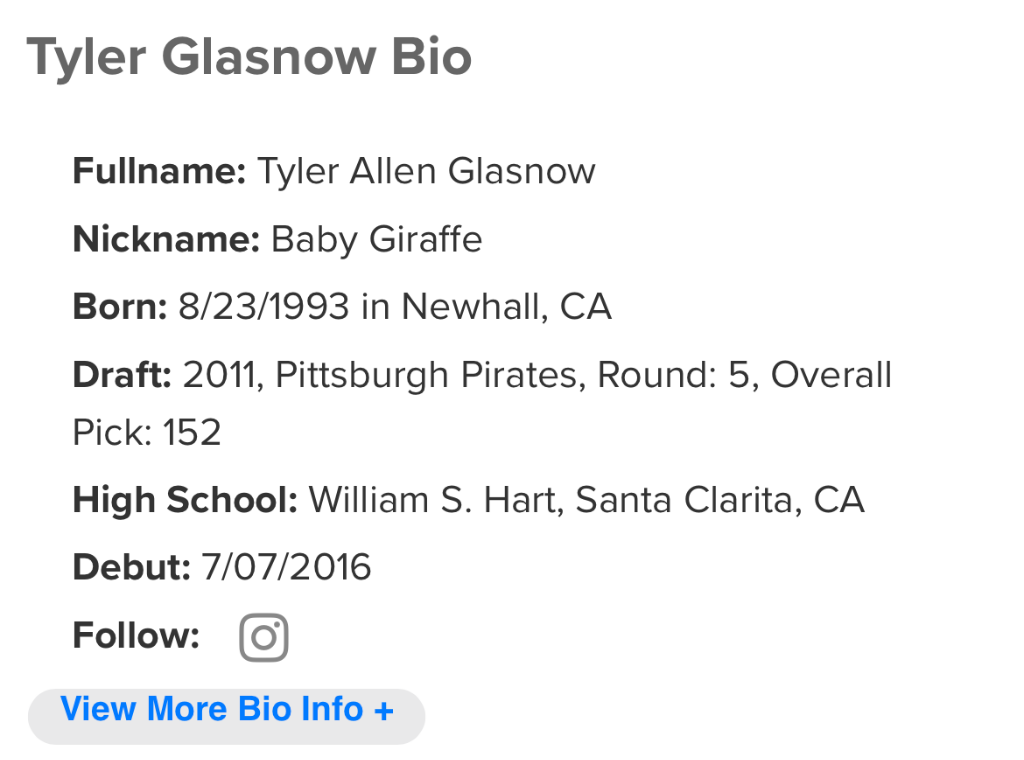Screen dimensions: 1024x760
Task: Click the debut date 7/07/2016
Action: pos(286,567)
